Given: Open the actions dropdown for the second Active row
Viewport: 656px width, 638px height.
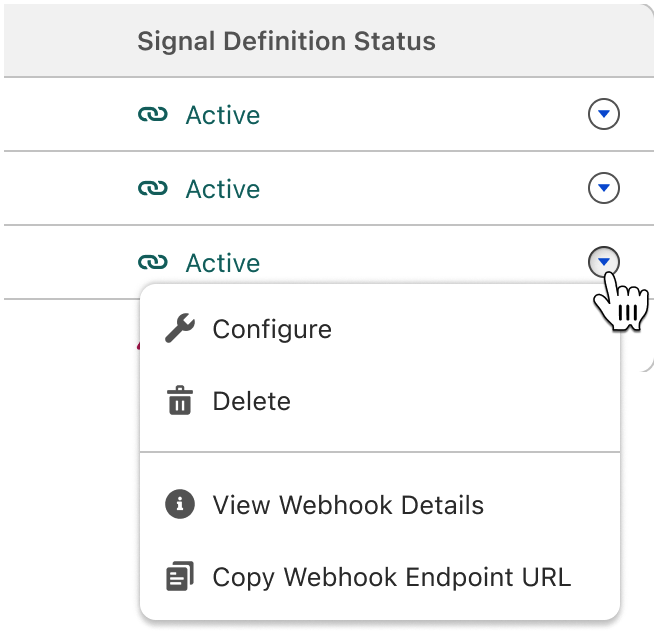Looking at the screenshot, I should tap(604, 188).
